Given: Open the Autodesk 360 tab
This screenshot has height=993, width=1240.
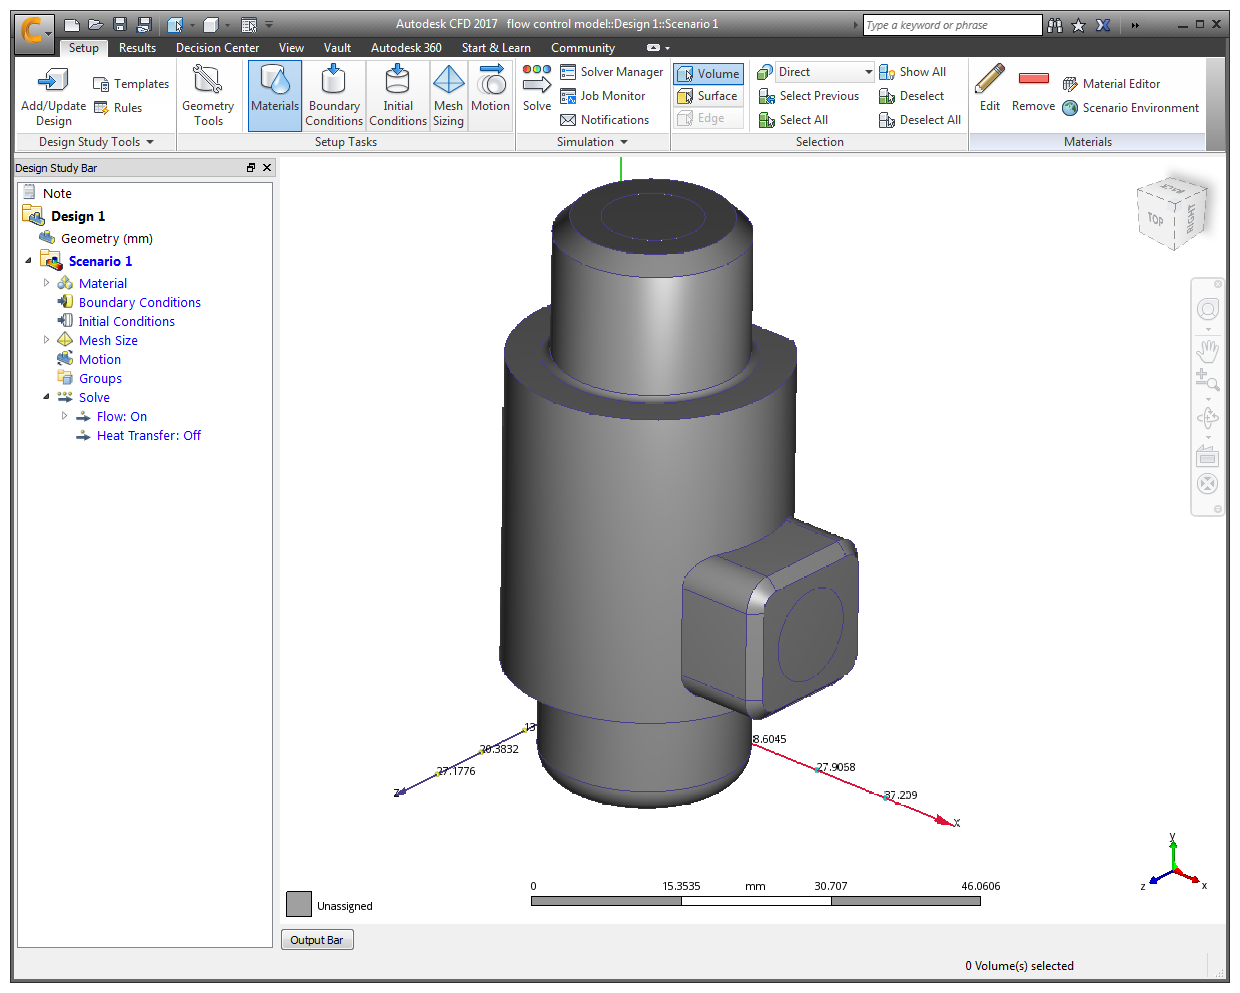Looking at the screenshot, I should 406,48.
